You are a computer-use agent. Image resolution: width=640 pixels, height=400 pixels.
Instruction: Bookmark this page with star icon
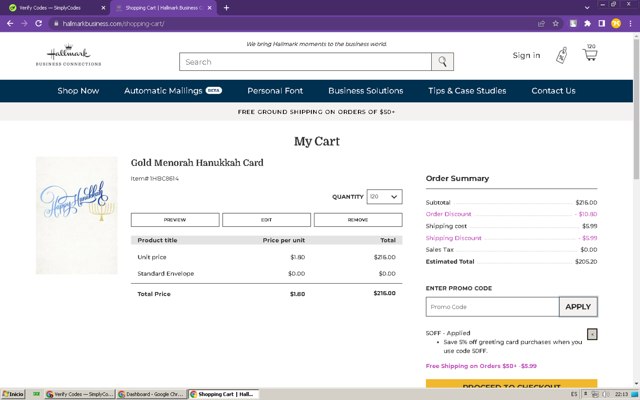(x=556, y=24)
